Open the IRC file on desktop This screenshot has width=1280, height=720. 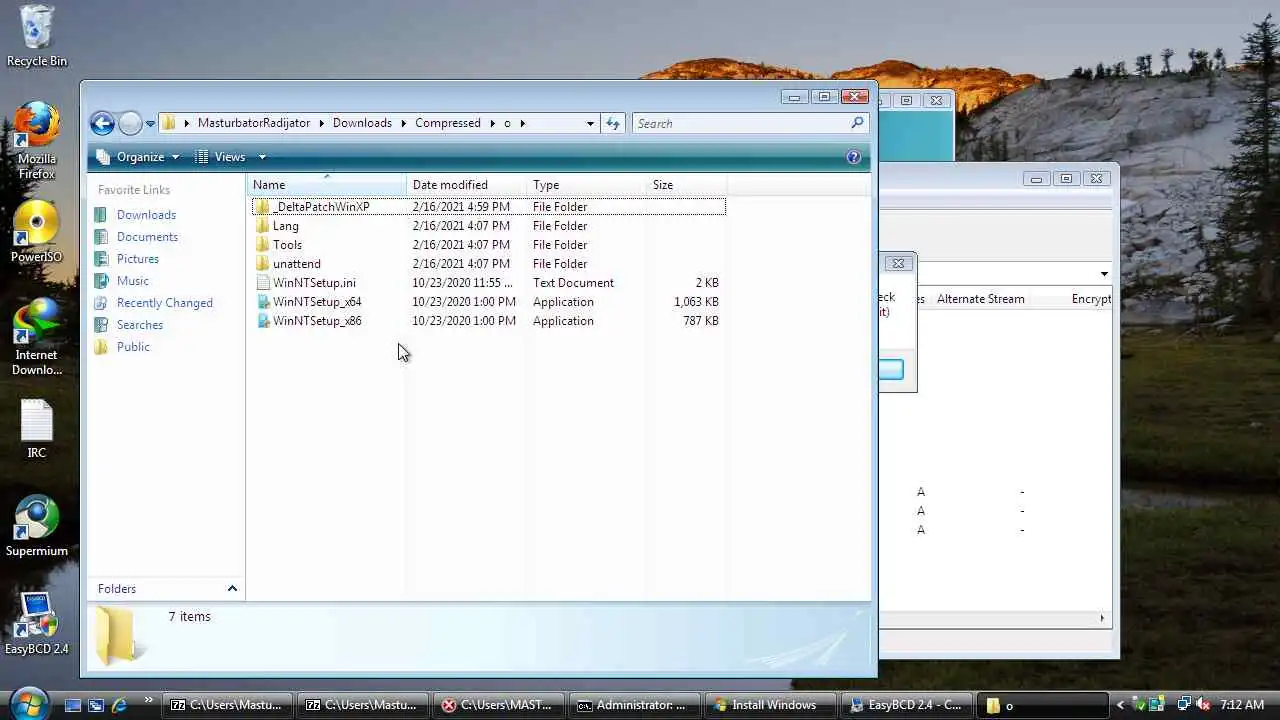pos(37,428)
